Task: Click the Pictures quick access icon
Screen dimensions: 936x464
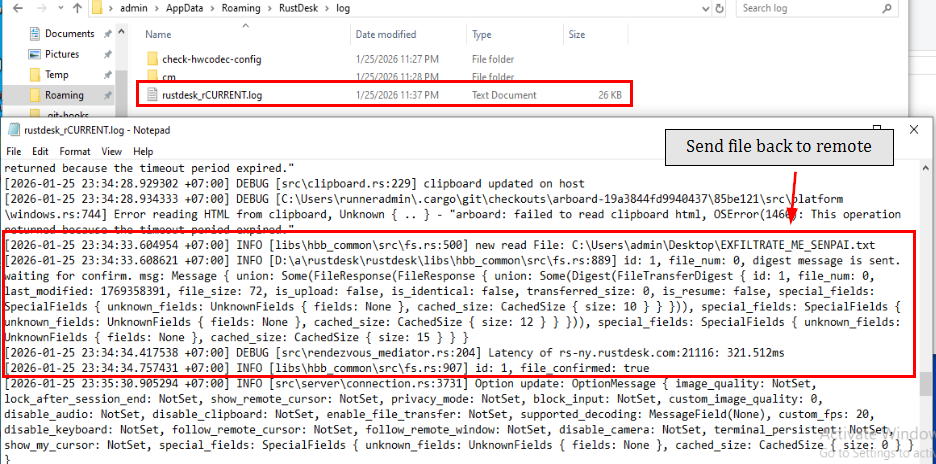Action: pos(35,54)
